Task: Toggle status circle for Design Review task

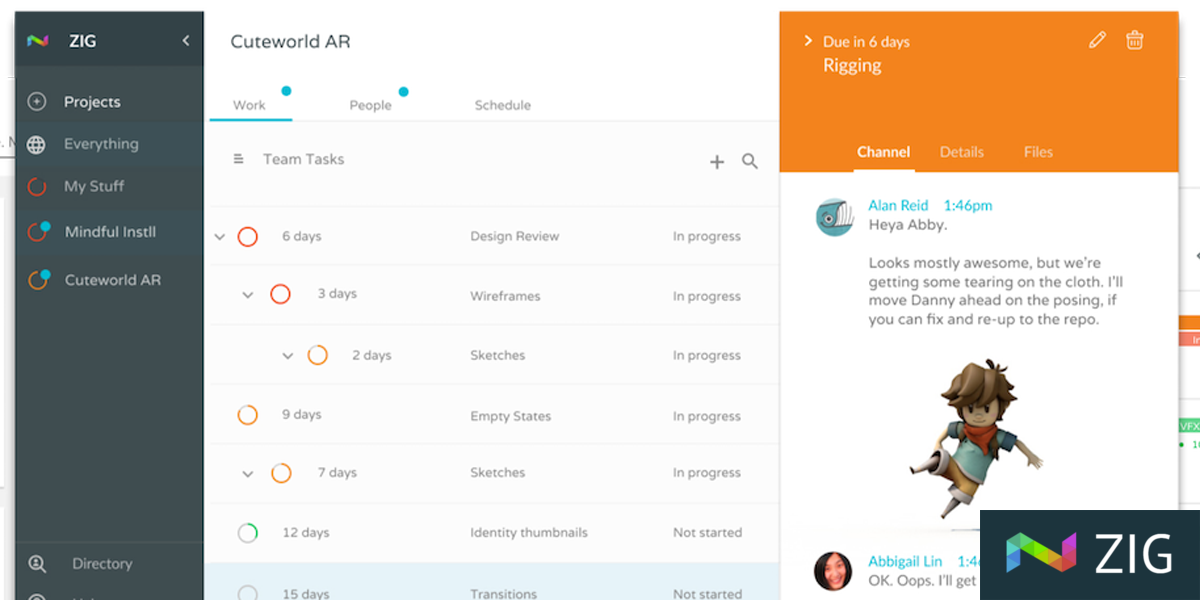Action: tap(248, 237)
